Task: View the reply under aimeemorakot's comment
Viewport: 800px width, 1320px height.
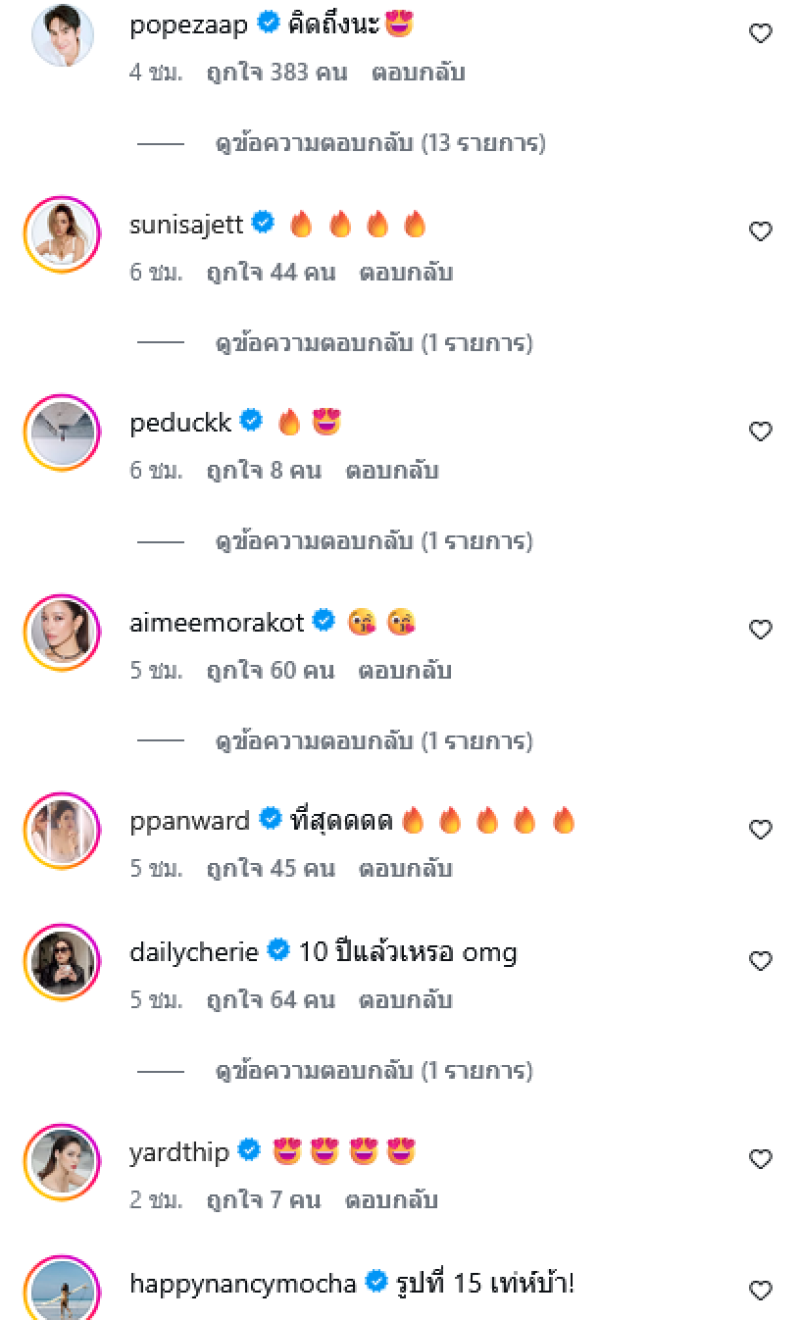Action: (374, 742)
